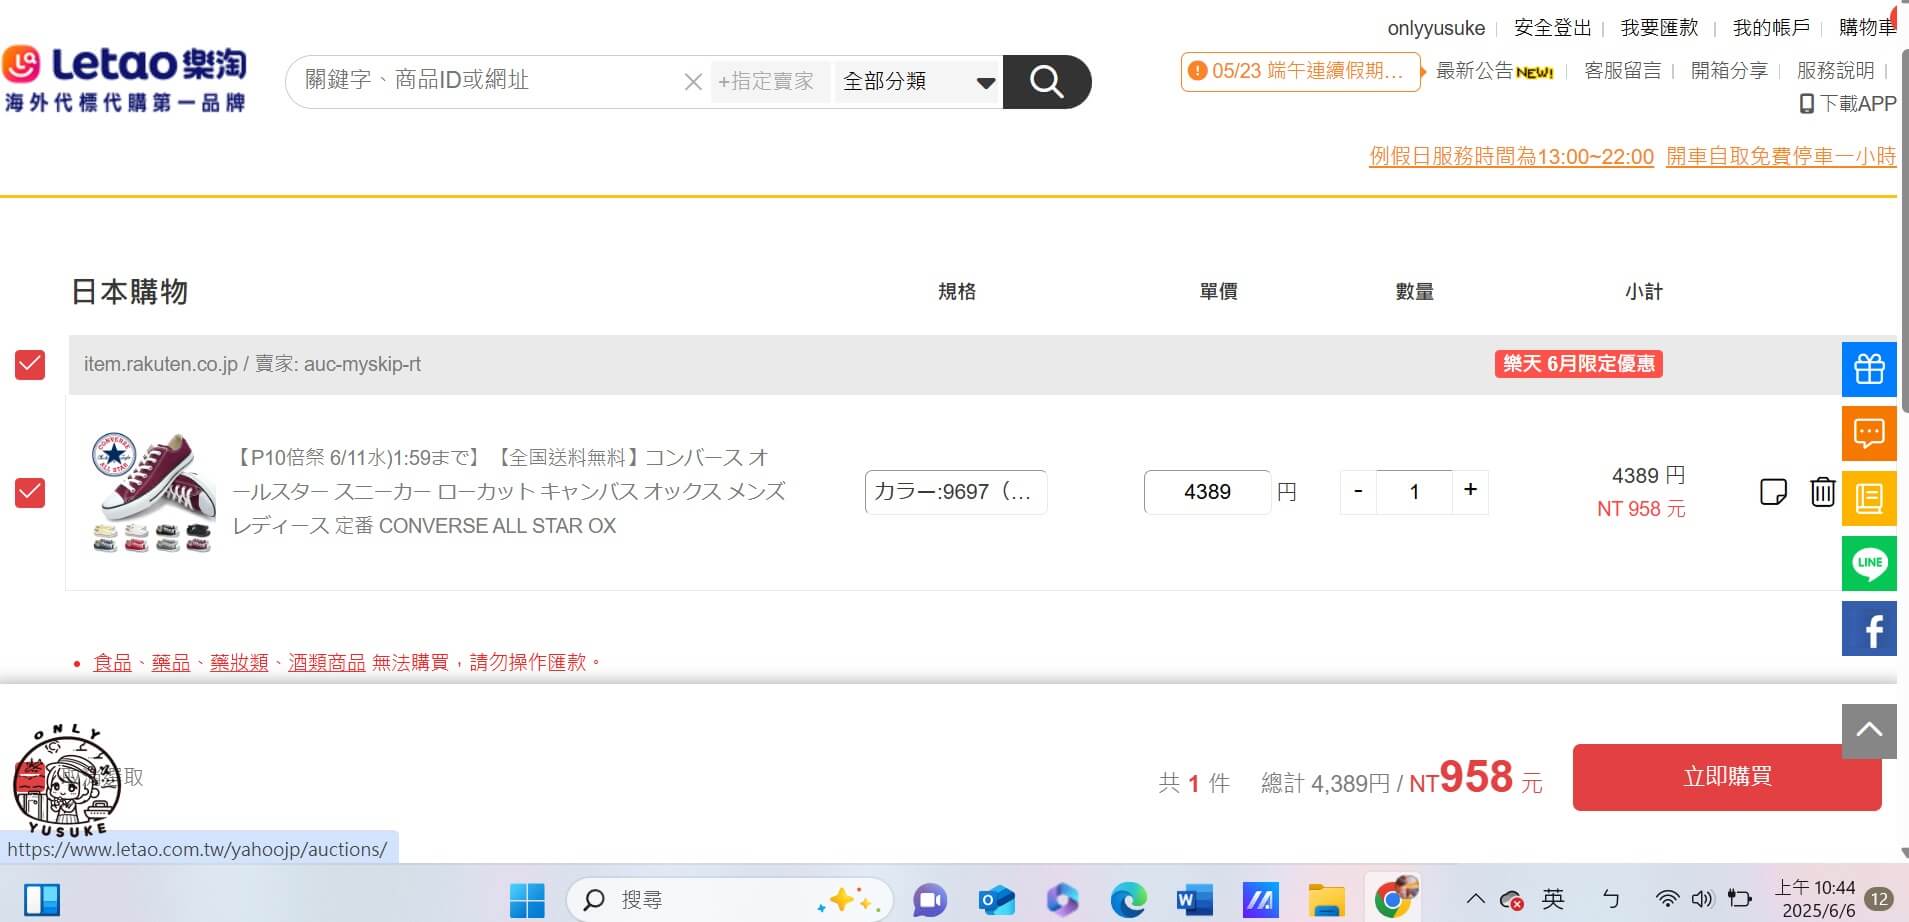Open the Converse product title link
The width and height of the screenshot is (1909, 922).
pyautogui.click(x=509, y=492)
